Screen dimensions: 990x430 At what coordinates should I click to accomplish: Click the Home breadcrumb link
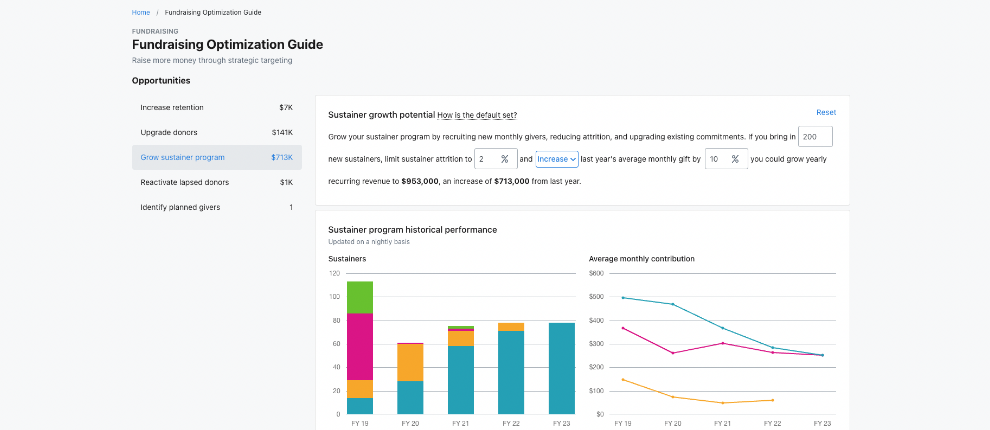tap(141, 12)
